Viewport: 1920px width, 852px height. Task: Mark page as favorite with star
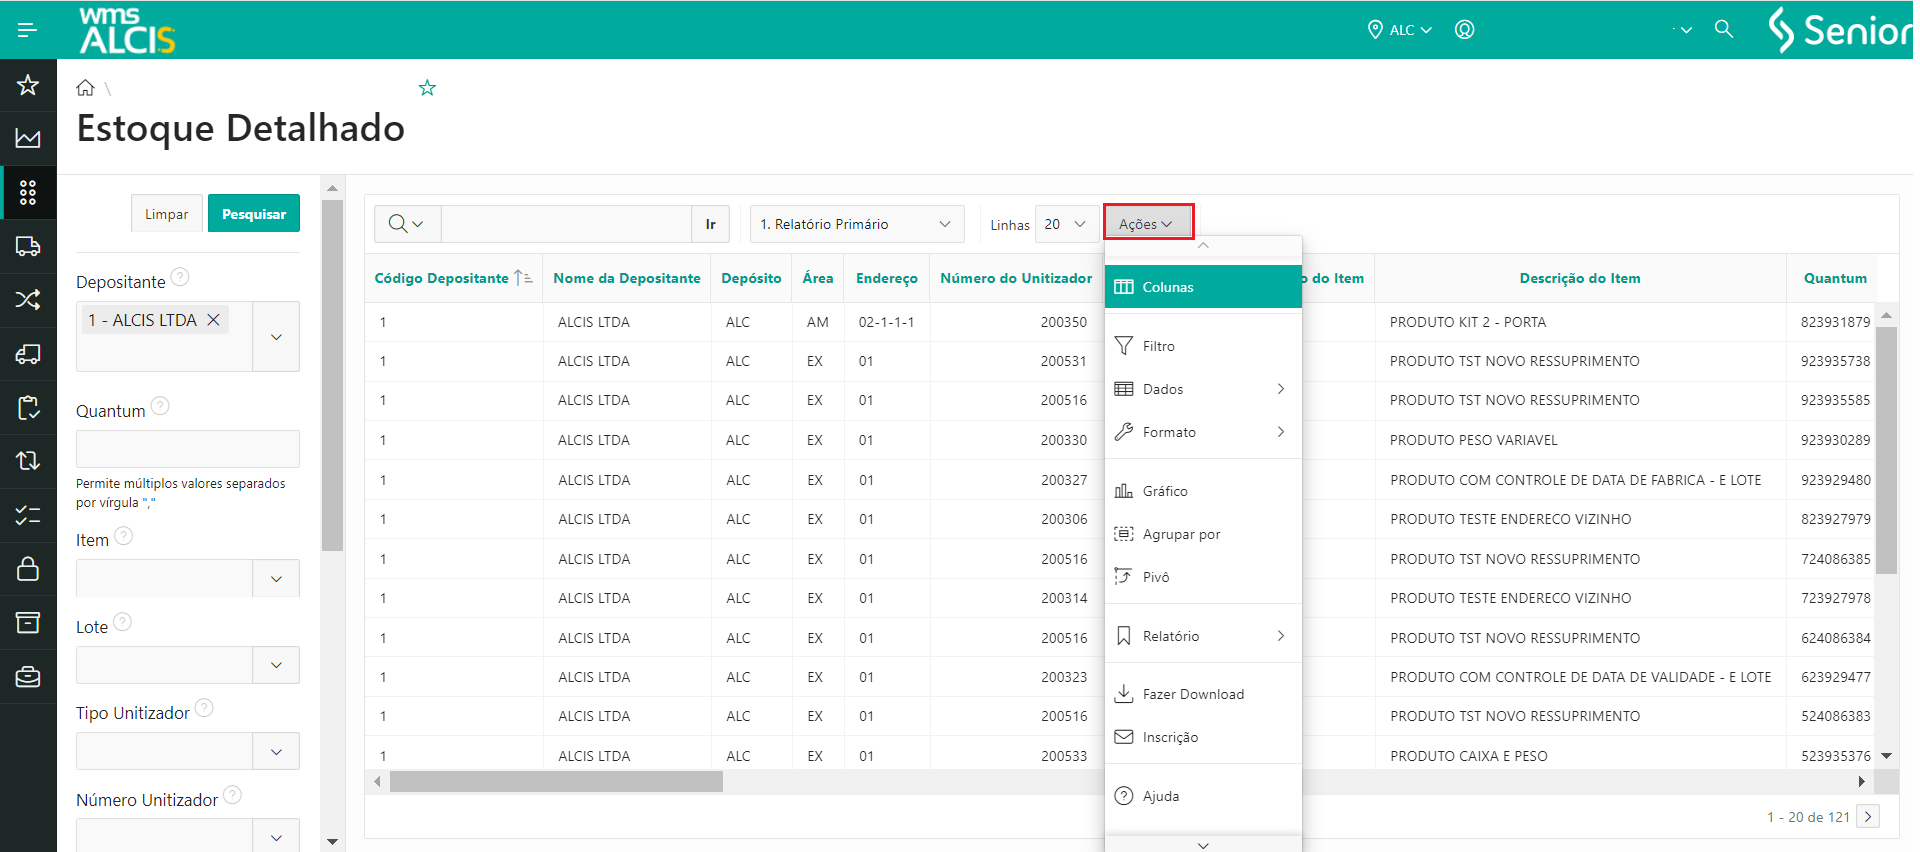[x=427, y=88]
